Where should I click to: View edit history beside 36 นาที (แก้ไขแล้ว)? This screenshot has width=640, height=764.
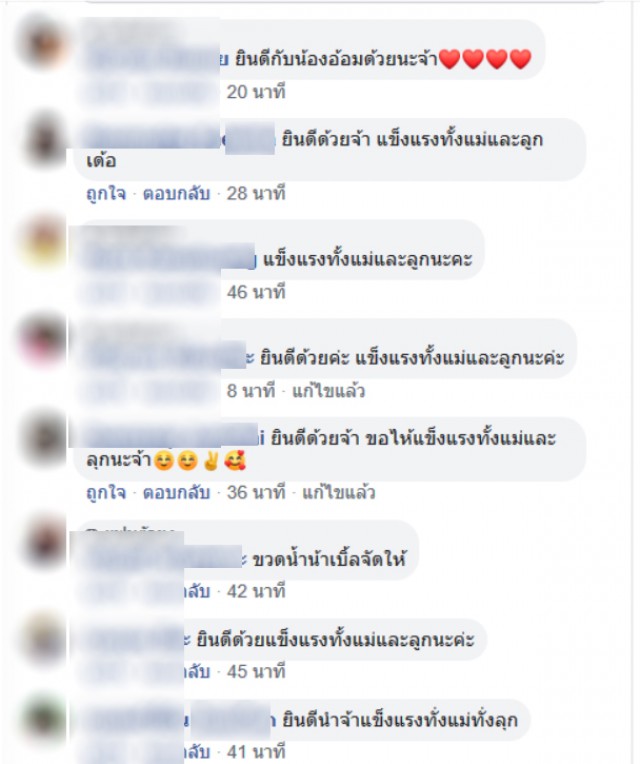339,493
